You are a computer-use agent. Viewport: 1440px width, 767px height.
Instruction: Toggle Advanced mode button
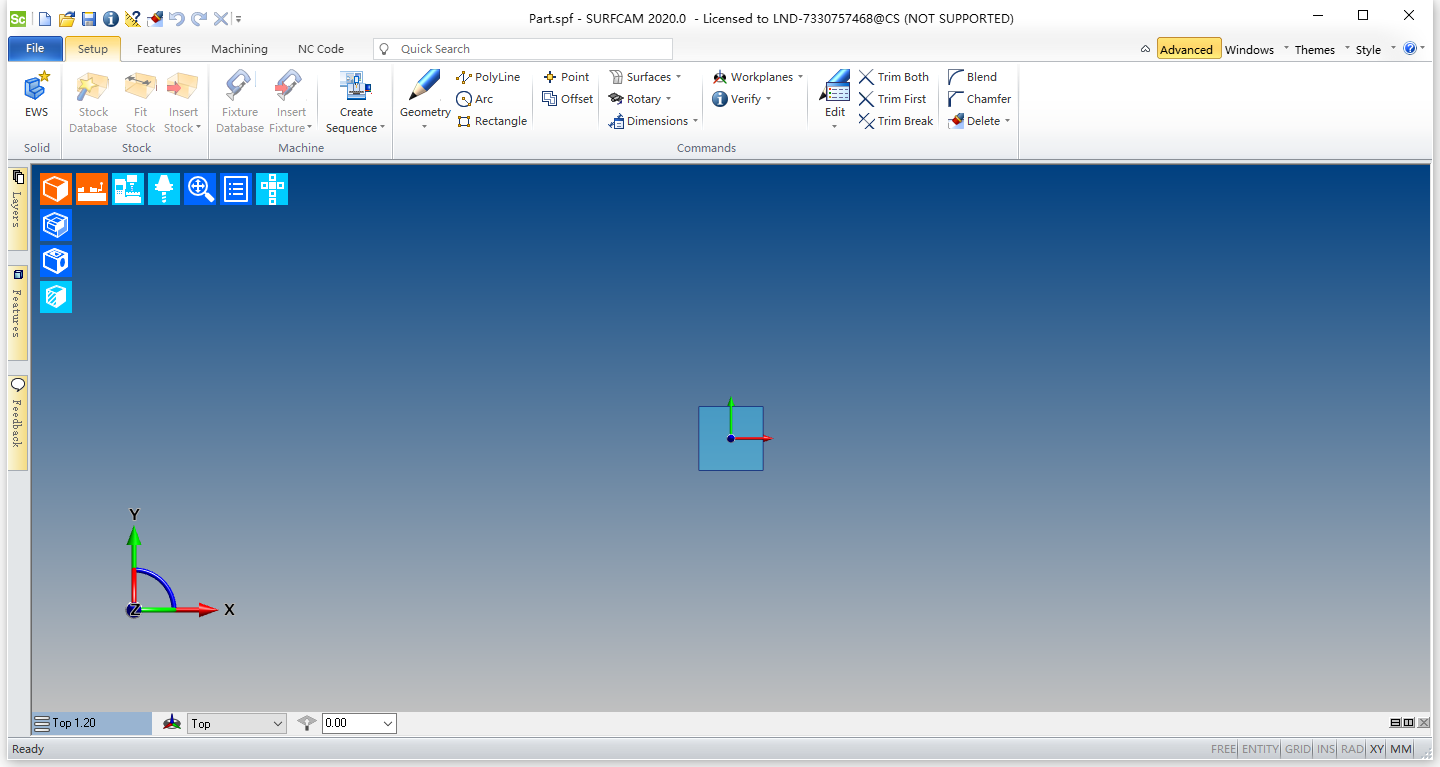pyautogui.click(x=1189, y=49)
